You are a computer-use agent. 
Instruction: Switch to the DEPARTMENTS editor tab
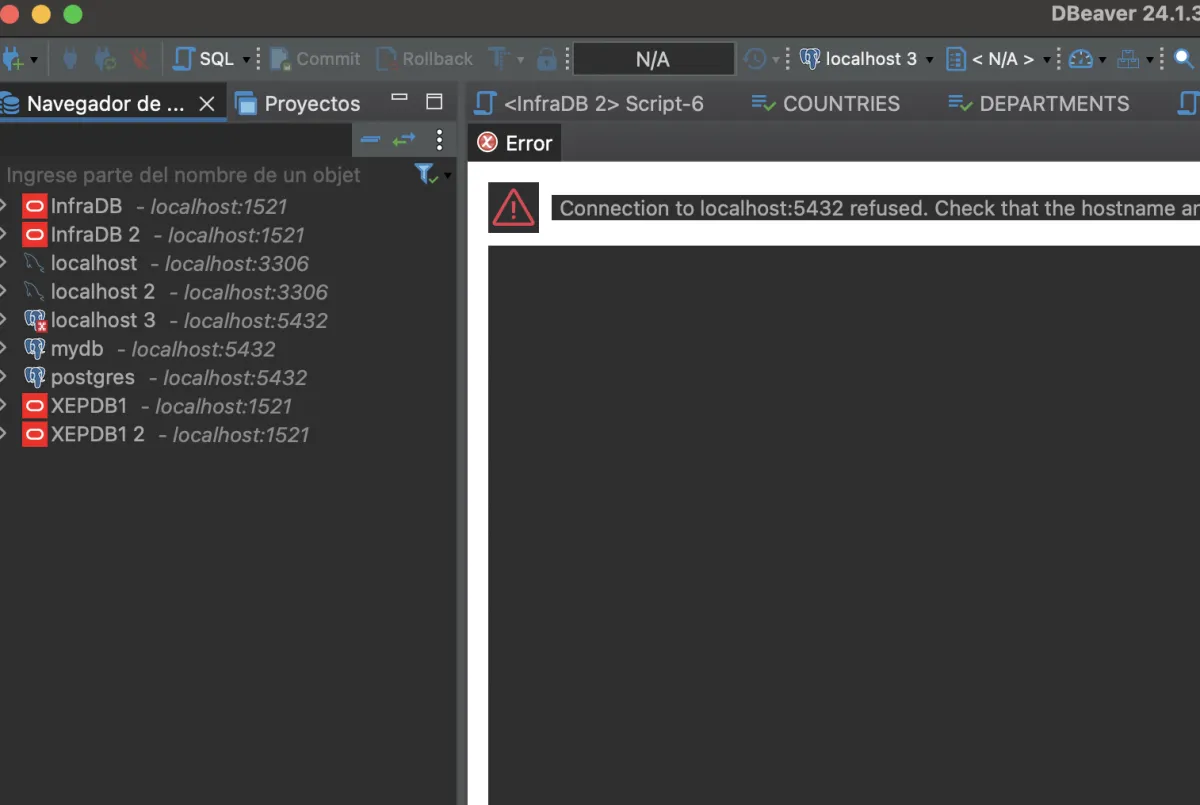click(1038, 104)
